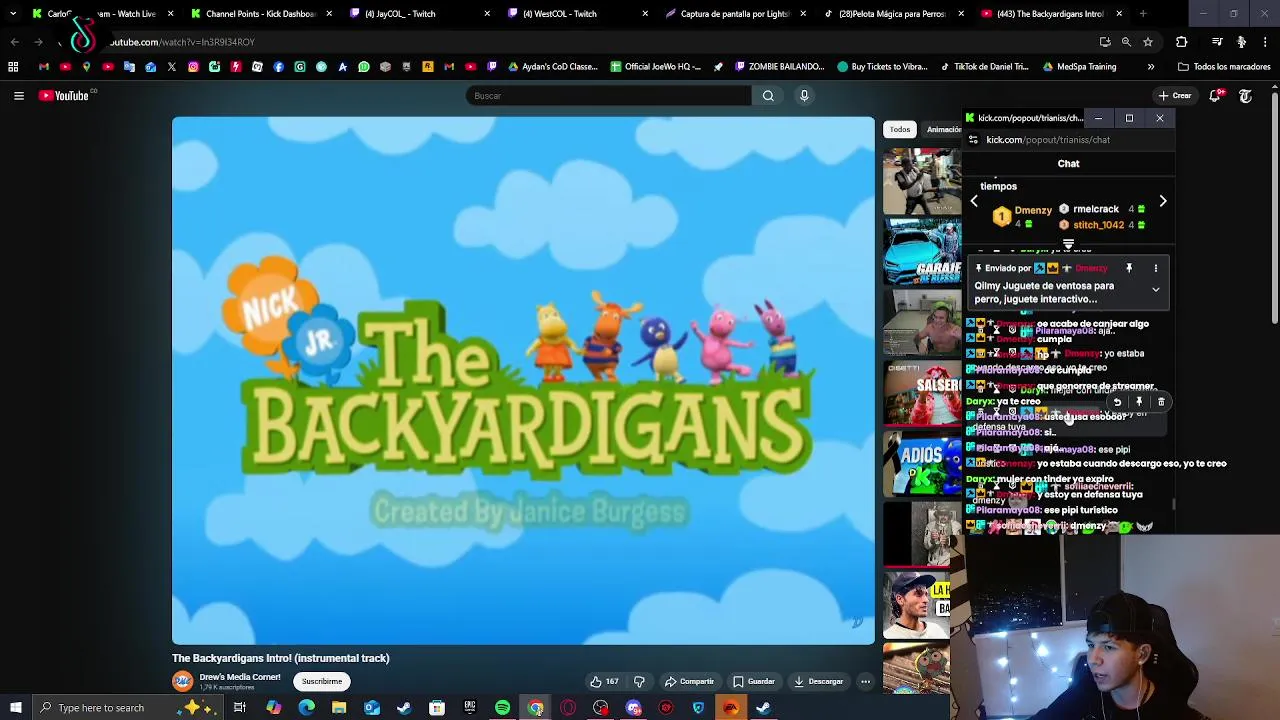Switch to Pelota Mágica para Perros tab
1280x720 pixels.
click(x=890, y=14)
